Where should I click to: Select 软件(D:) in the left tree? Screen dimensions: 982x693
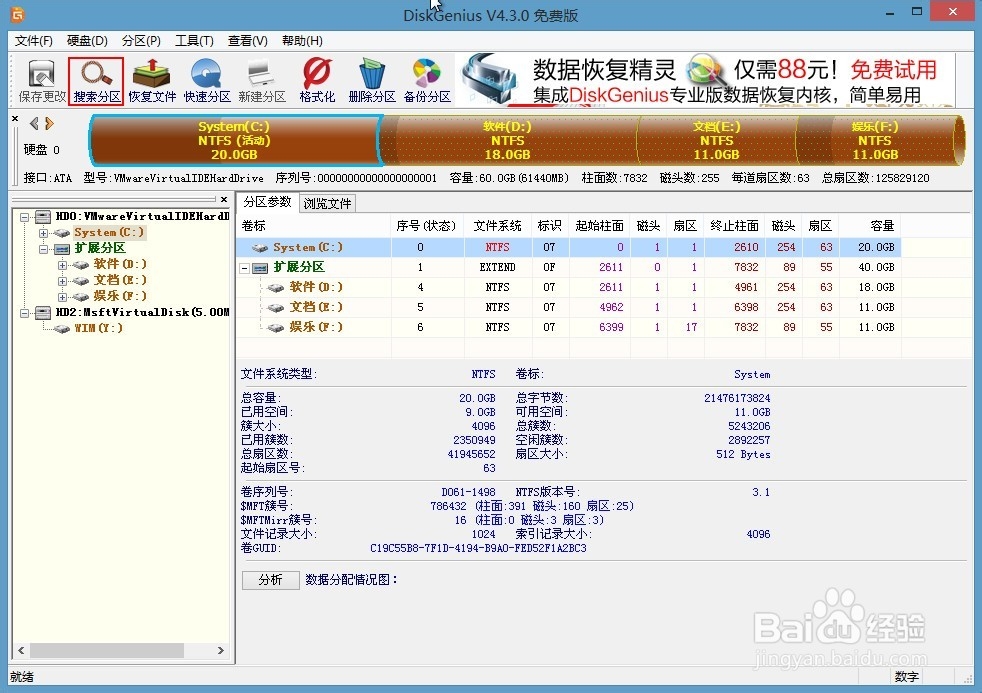click(120, 264)
